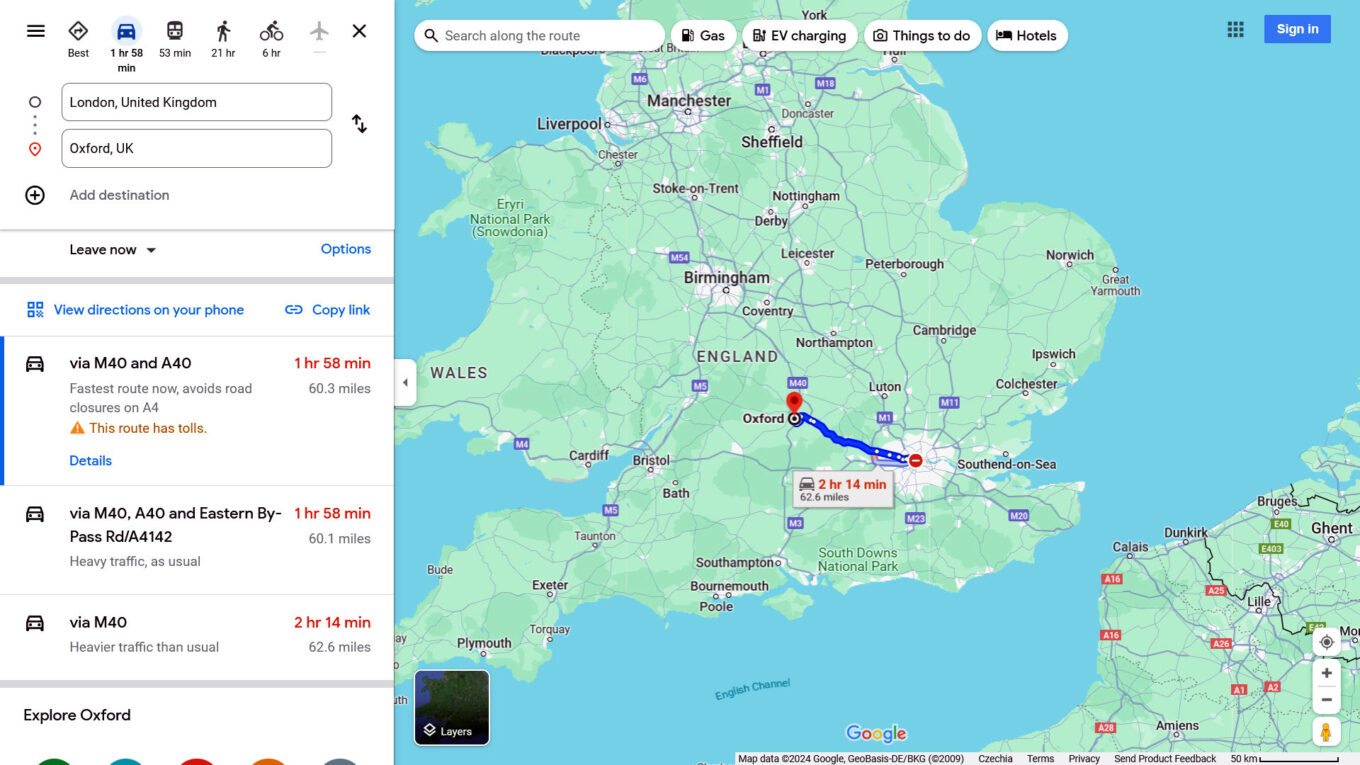Open Street View Pegman
The height and width of the screenshot is (765, 1360).
1326,732
